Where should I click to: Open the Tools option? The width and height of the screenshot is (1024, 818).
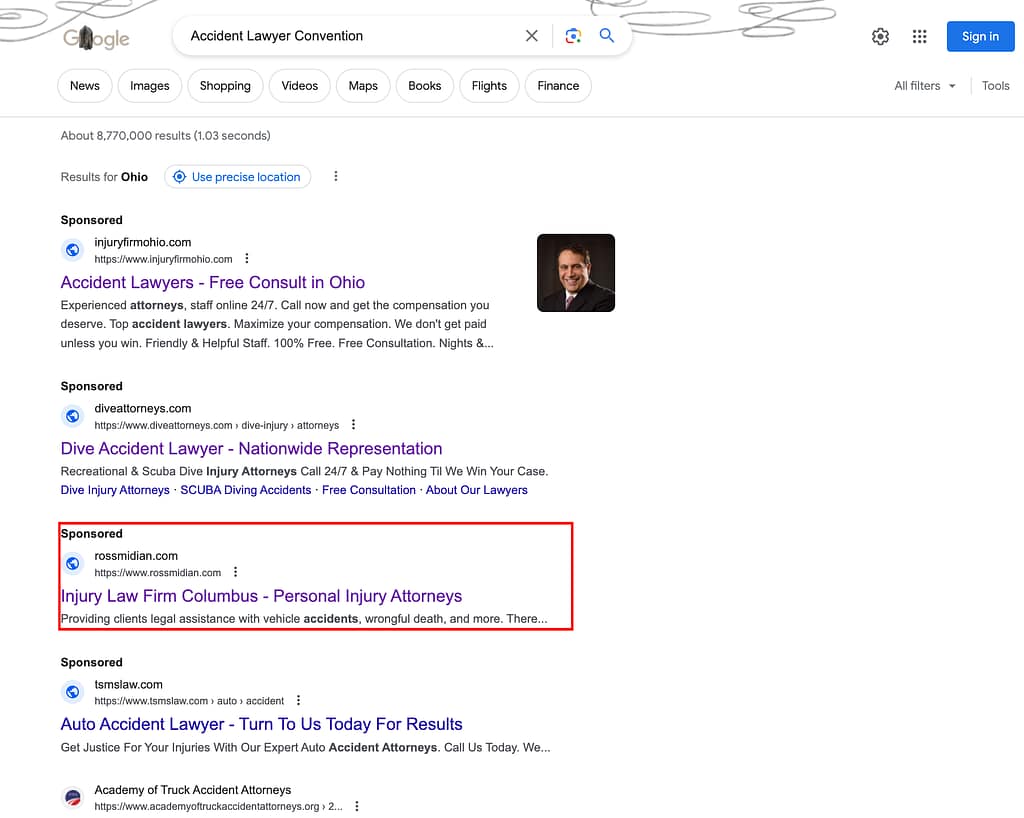[995, 86]
